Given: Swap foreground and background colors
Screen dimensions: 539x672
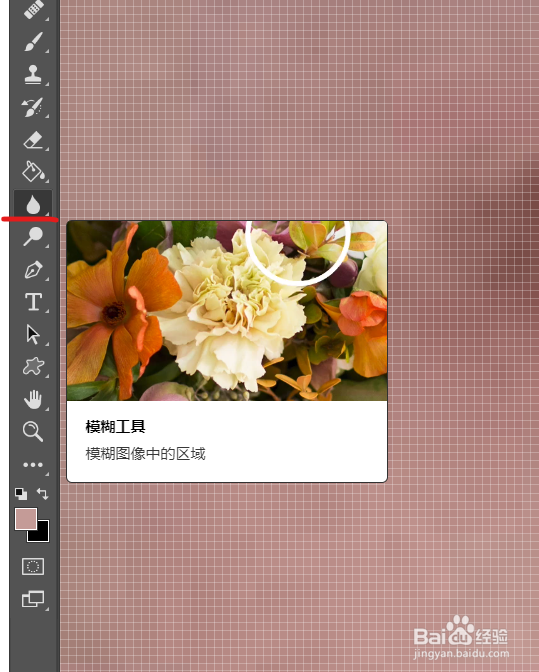Looking at the screenshot, I should 42,494.
